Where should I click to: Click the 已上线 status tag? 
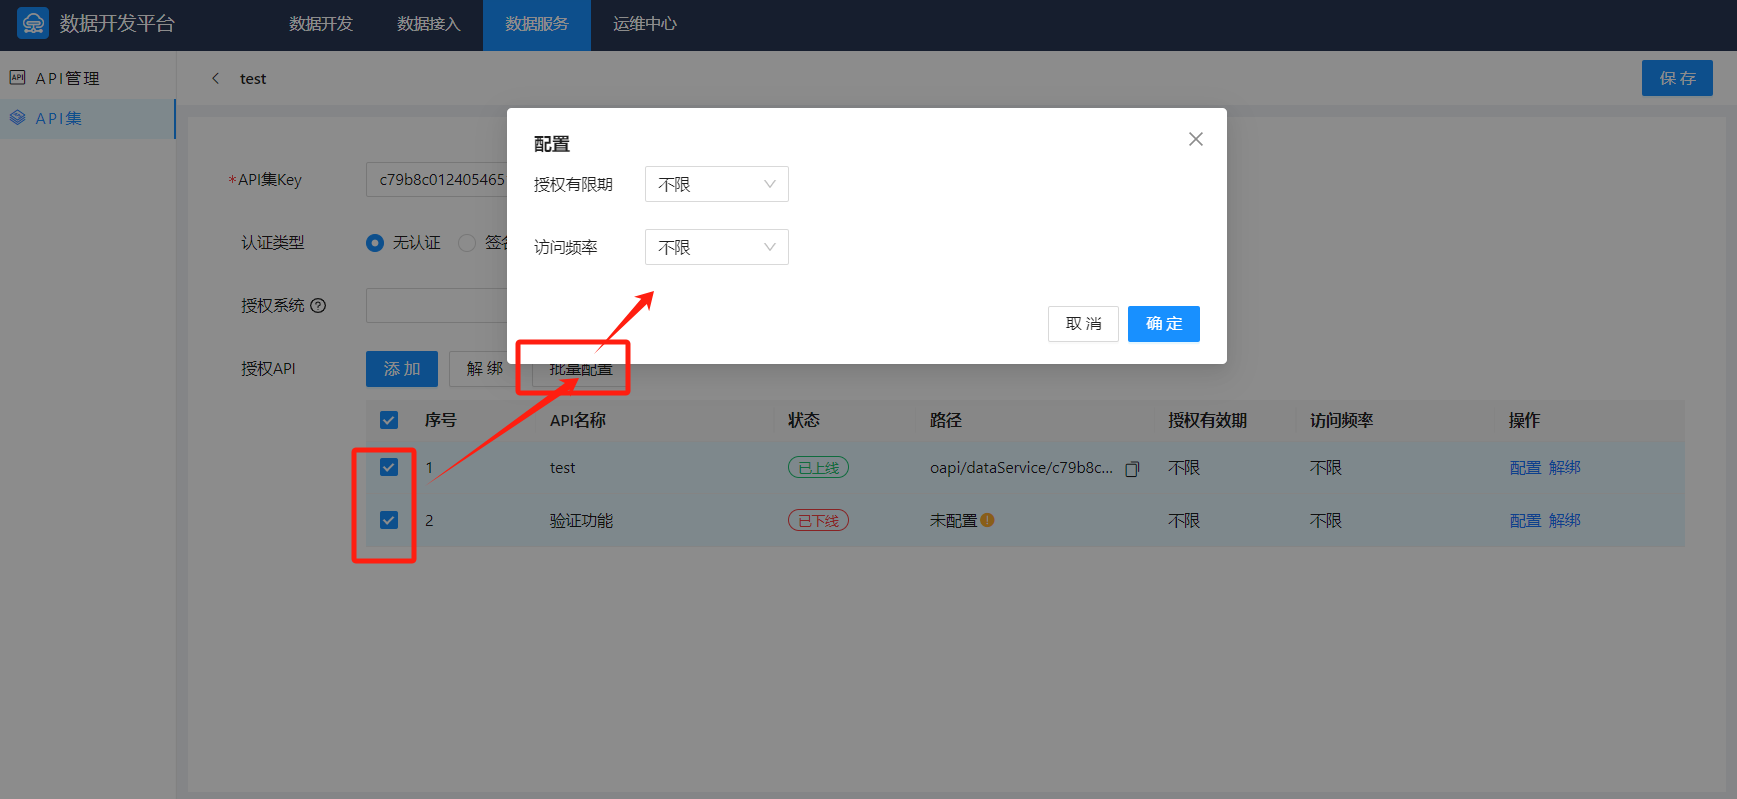tap(818, 467)
